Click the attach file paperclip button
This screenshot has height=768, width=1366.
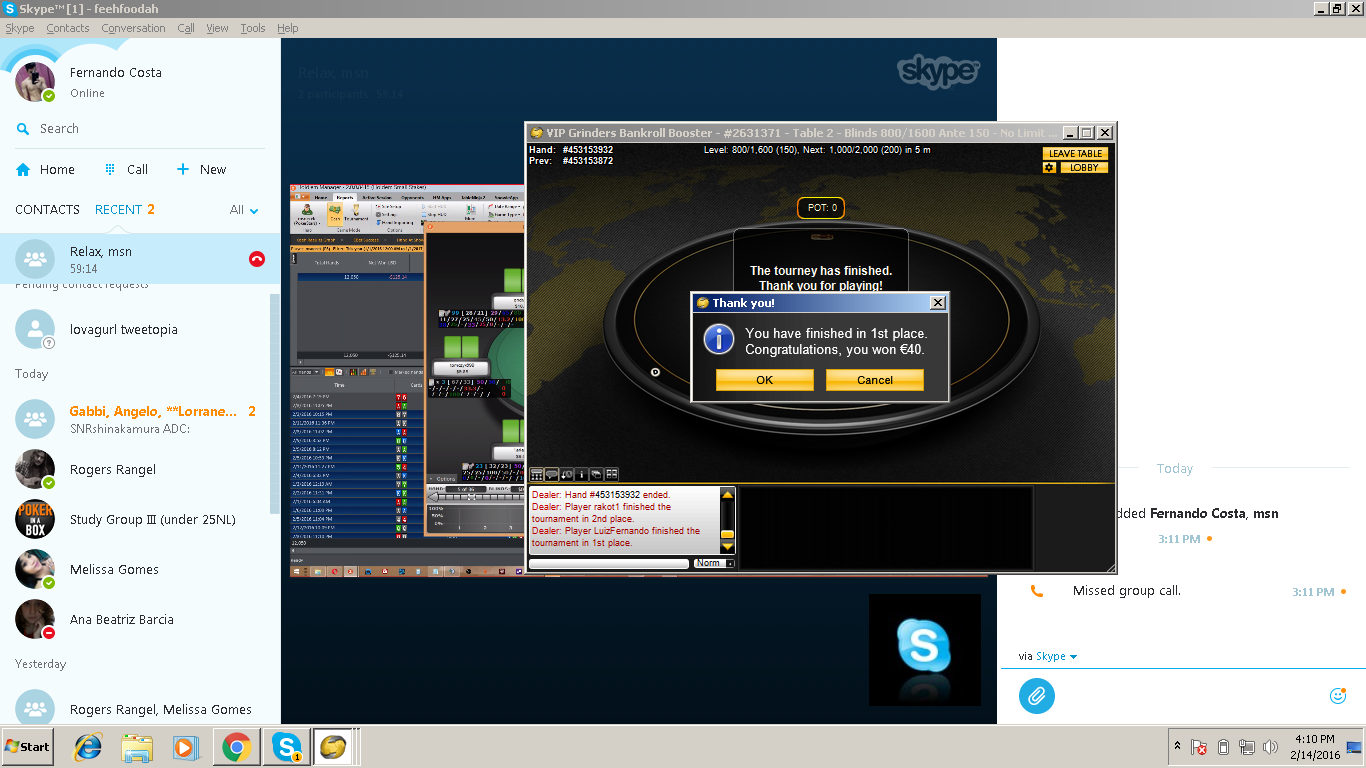coord(1037,696)
